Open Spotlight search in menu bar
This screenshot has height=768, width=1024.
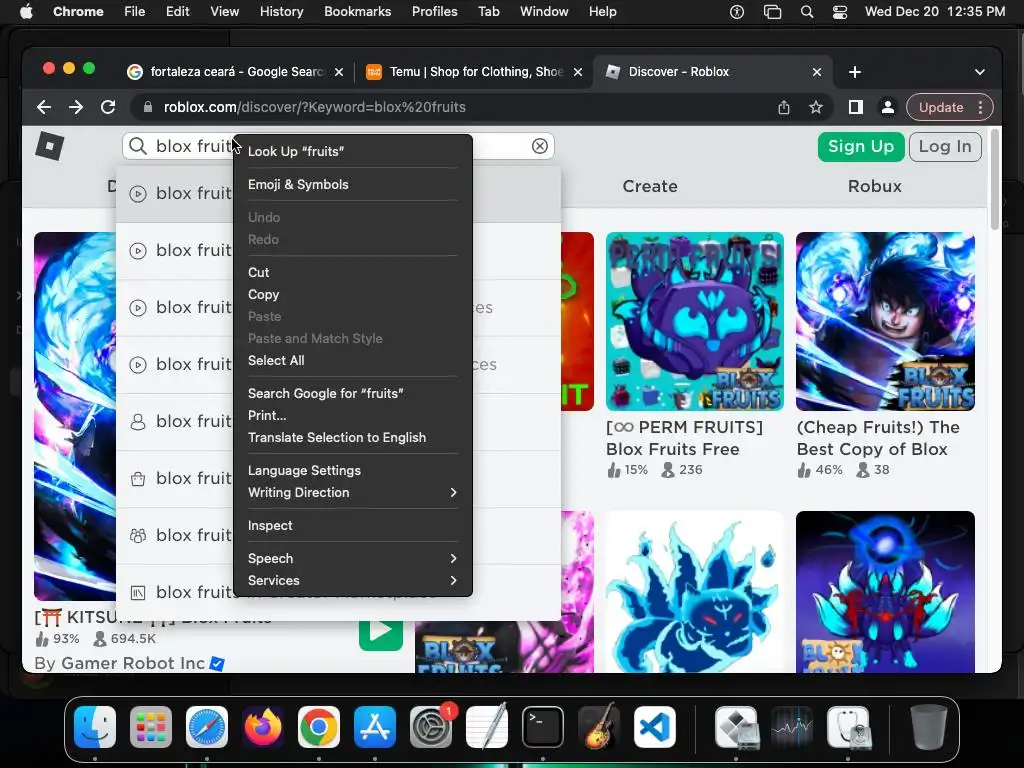coord(807,12)
